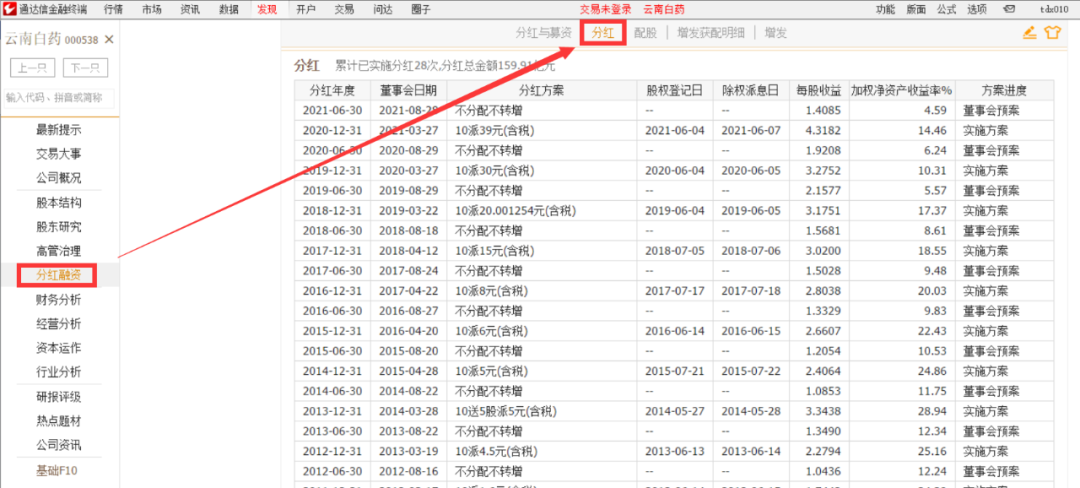Click the 2017-07-17 registration date cell

point(675,291)
